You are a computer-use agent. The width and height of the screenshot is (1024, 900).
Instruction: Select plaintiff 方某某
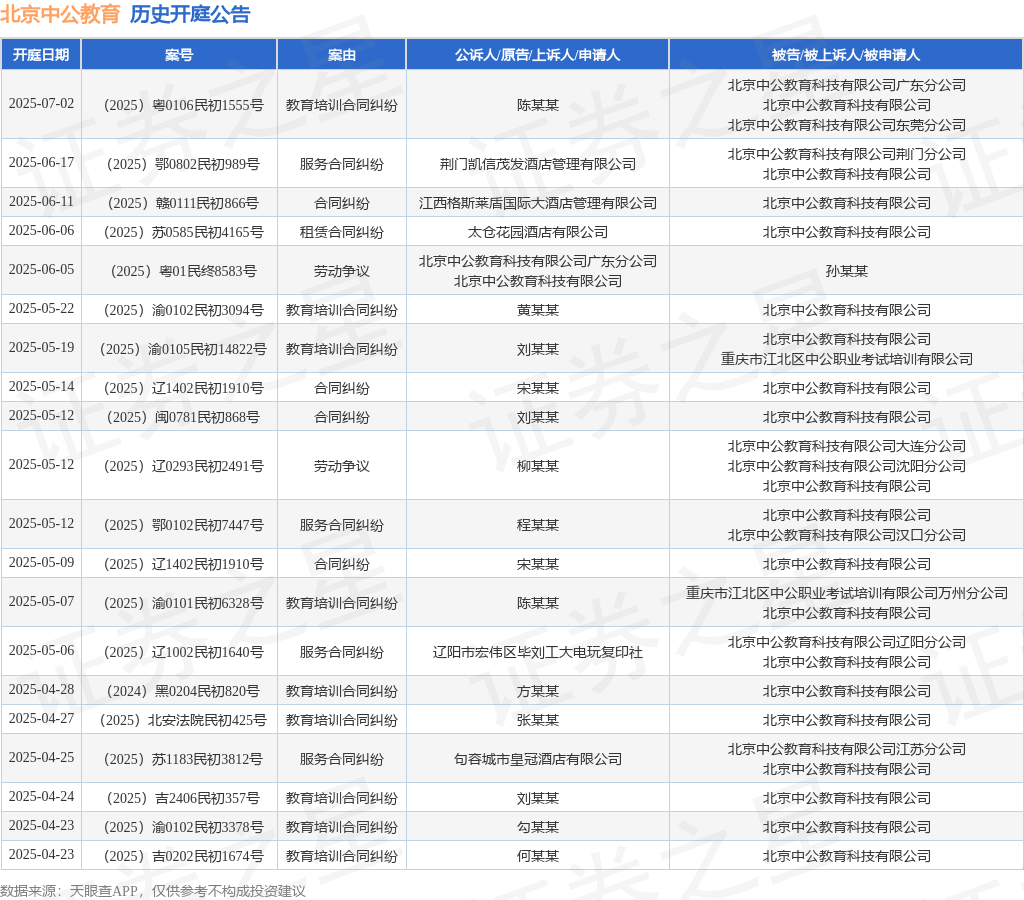pos(537,691)
